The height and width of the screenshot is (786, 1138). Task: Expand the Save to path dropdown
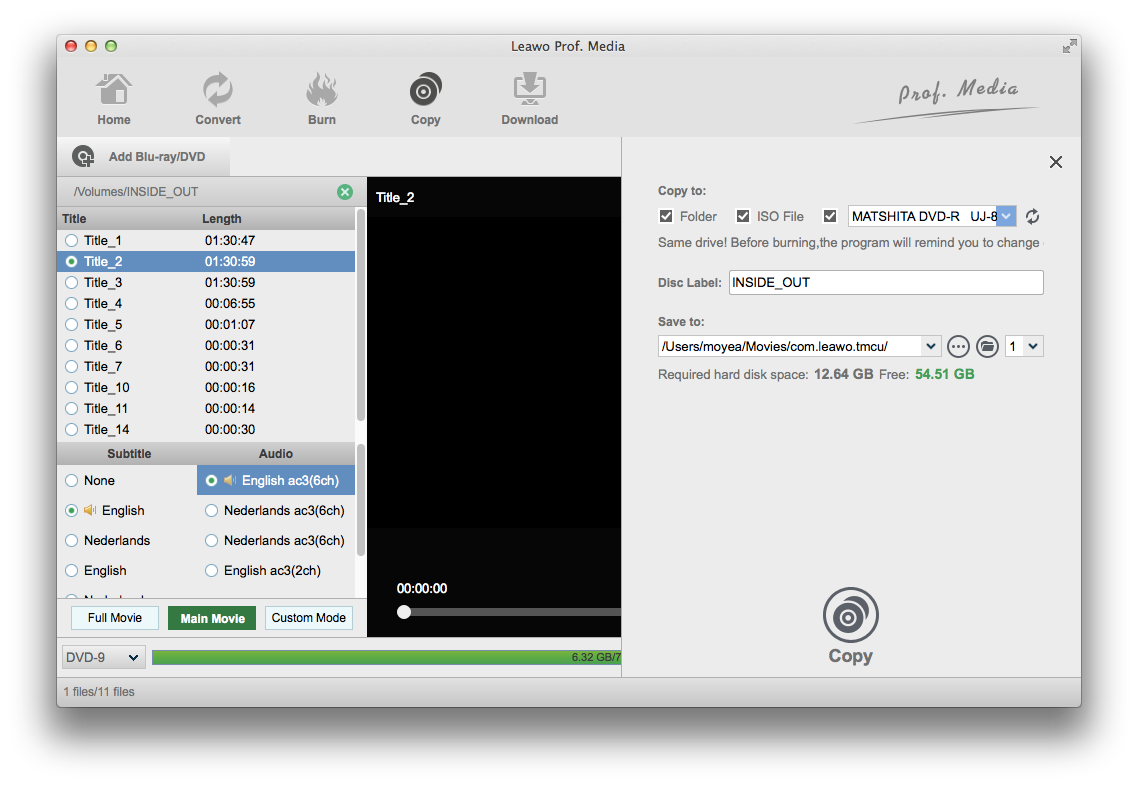[930, 346]
